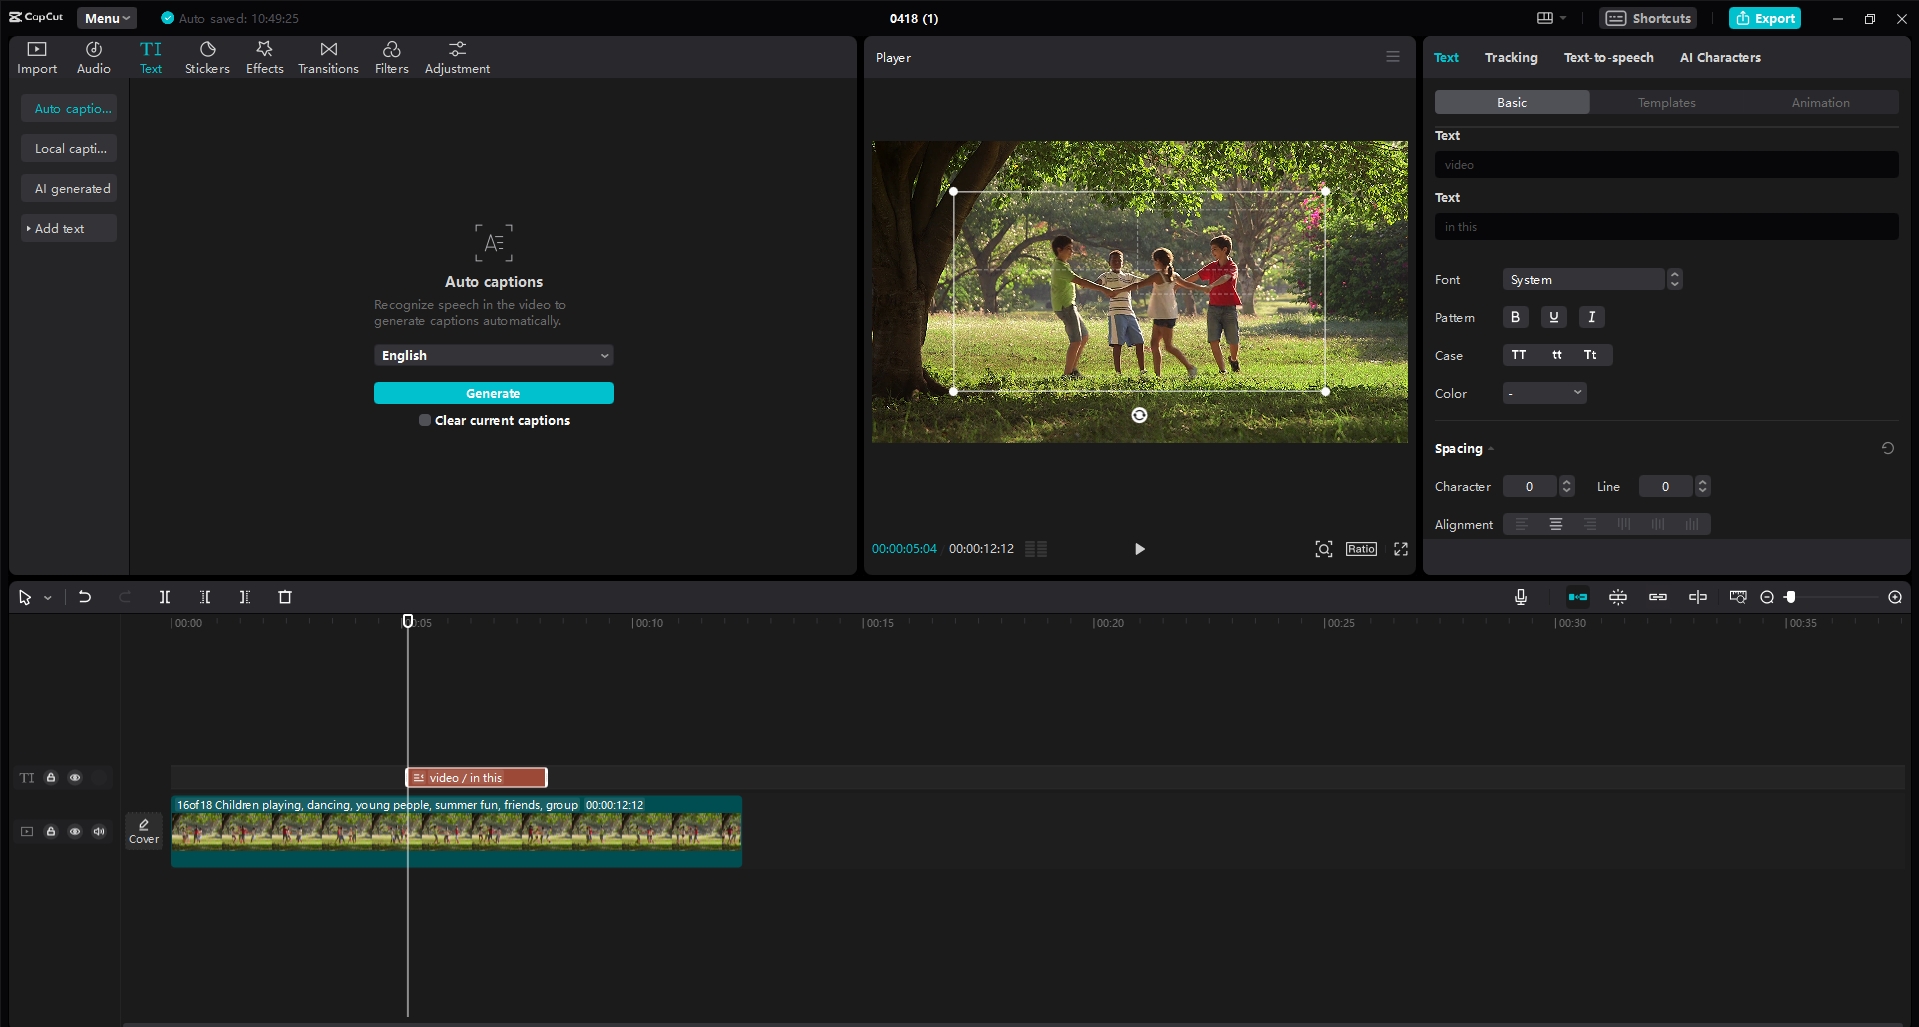The image size is (1919, 1027).
Task: Click the Undo arrow in timeline toolbar
Action: 85,597
